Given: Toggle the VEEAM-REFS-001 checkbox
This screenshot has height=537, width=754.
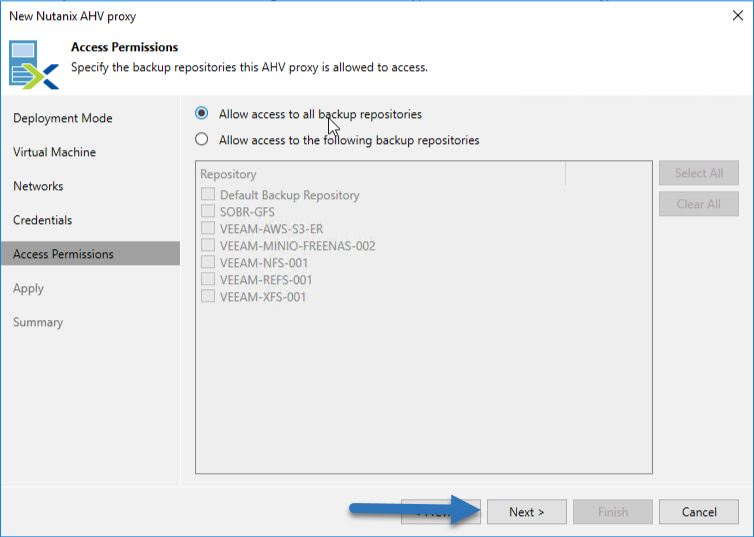Looking at the screenshot, I should 208,279.
